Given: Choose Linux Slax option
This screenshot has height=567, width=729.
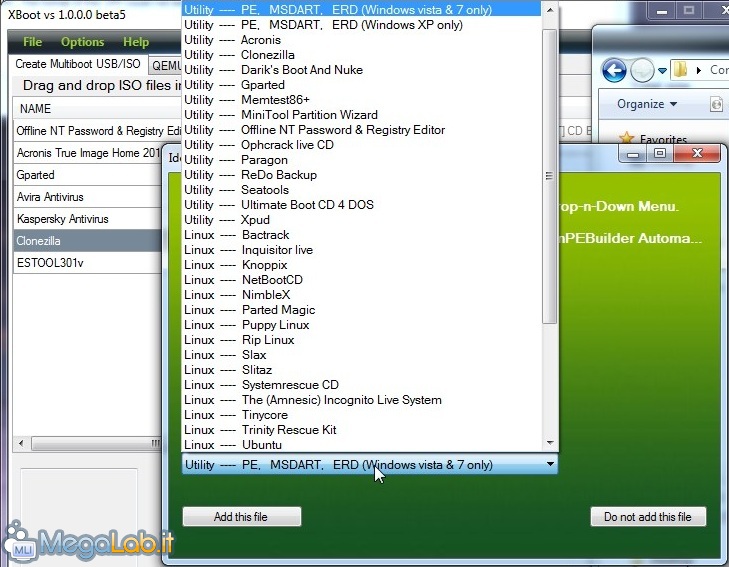Looking at the screenshot, I should [362, 355].
